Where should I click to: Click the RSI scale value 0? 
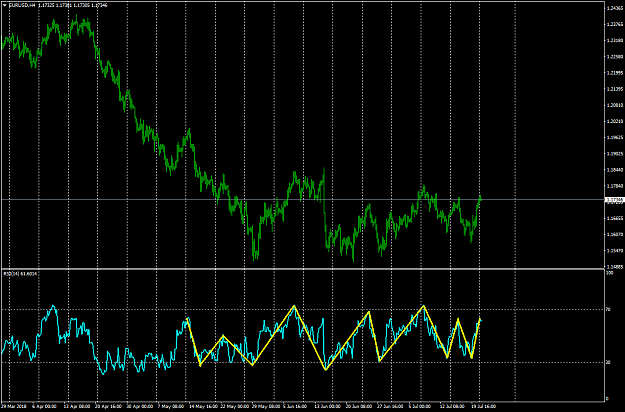point(607,398)
